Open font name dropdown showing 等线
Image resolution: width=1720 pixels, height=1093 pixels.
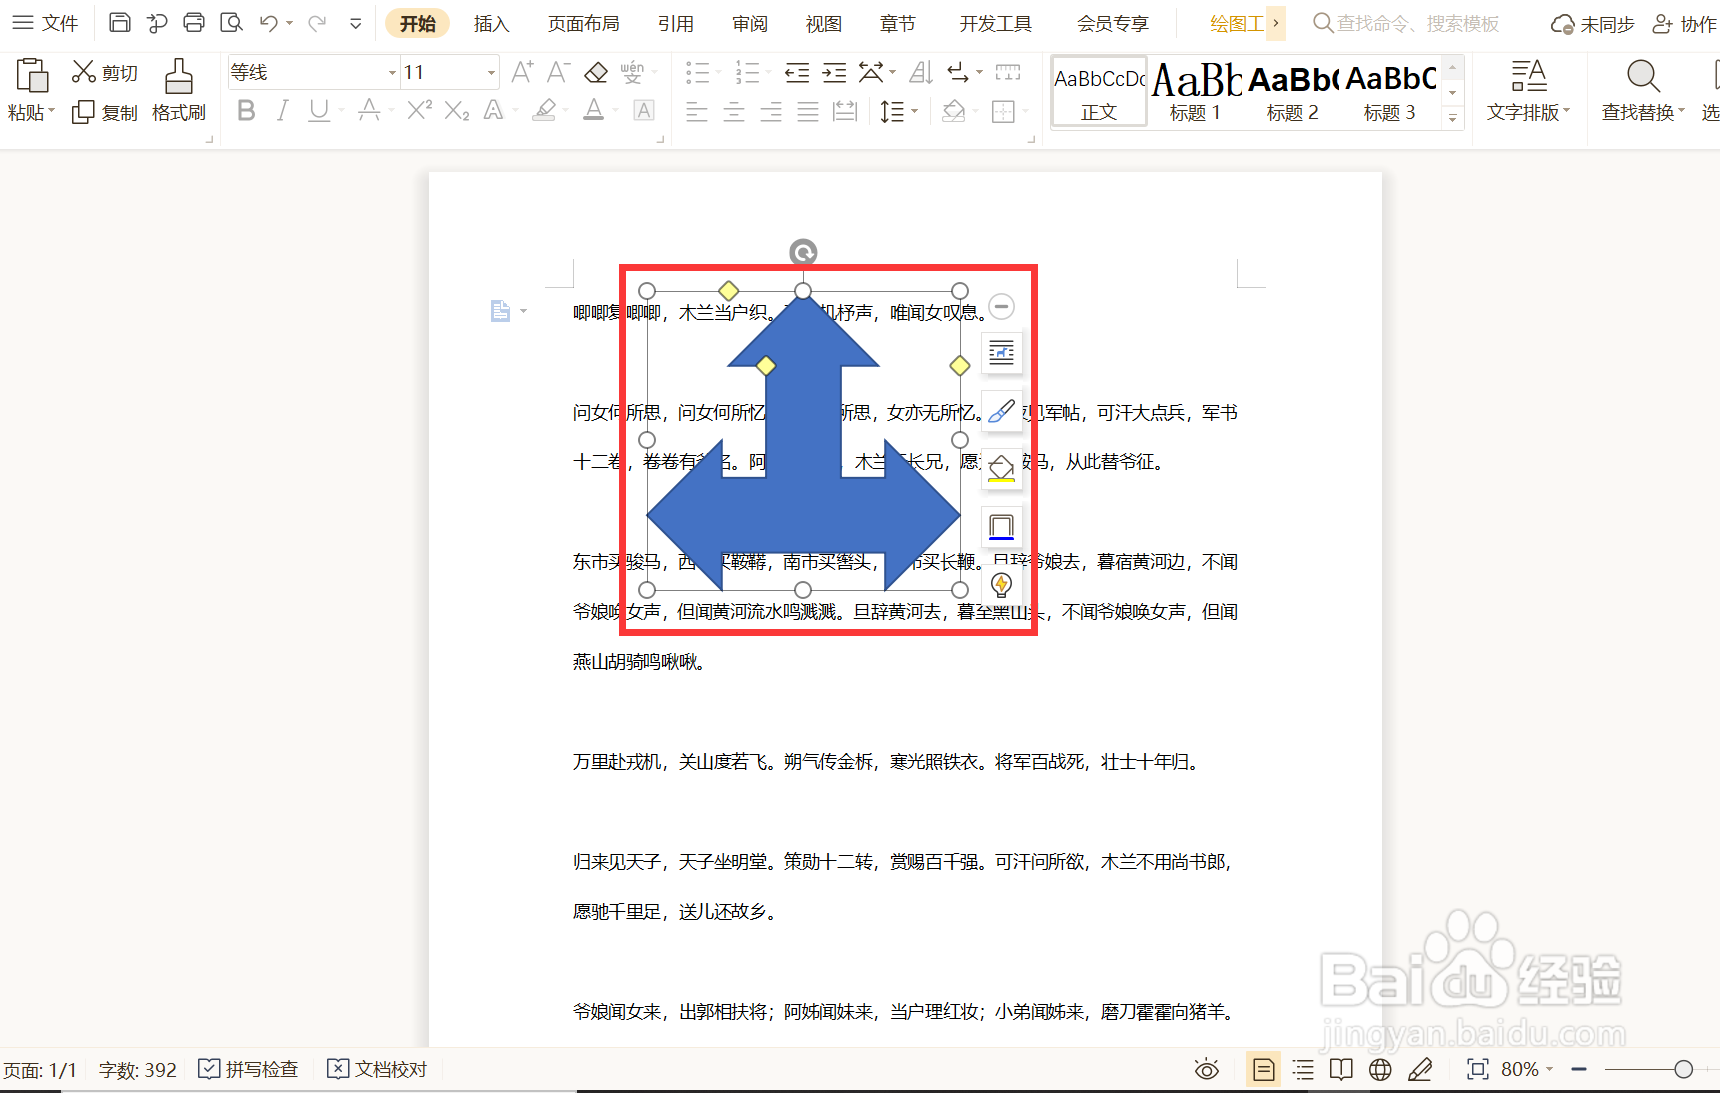pos(392,72)
